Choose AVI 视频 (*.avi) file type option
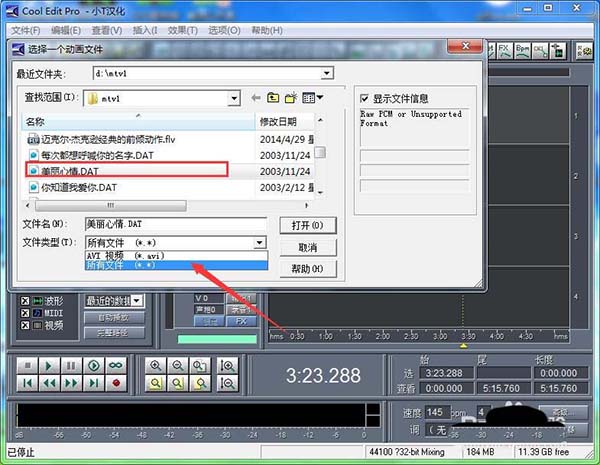The image size is (600, 465). pos(176,256)
